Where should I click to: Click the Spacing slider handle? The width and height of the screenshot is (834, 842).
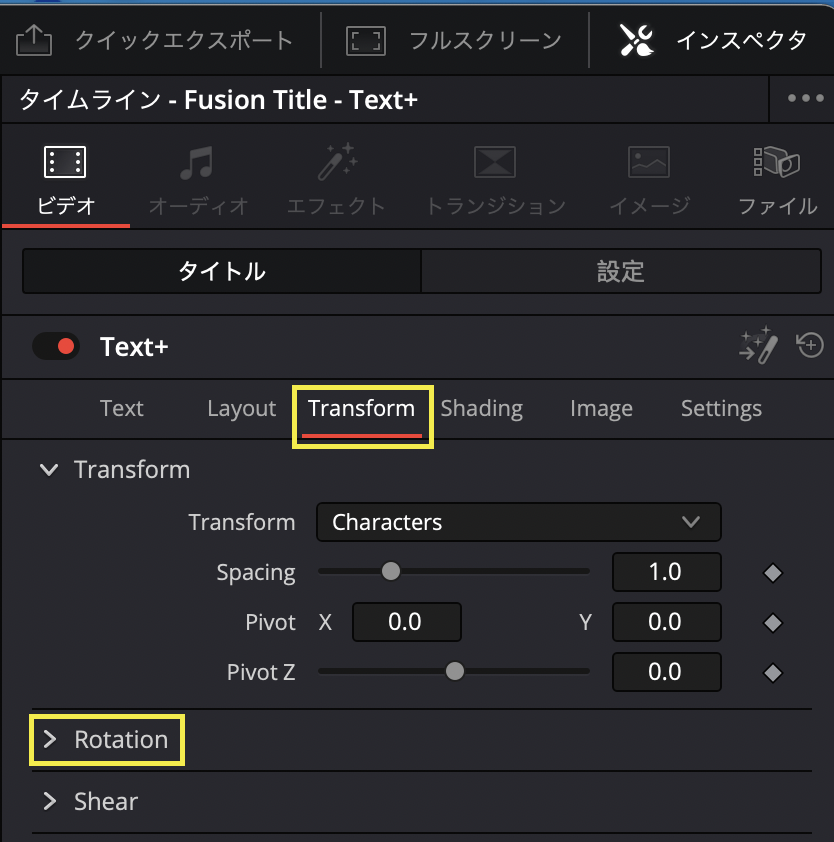click(391, 571)
